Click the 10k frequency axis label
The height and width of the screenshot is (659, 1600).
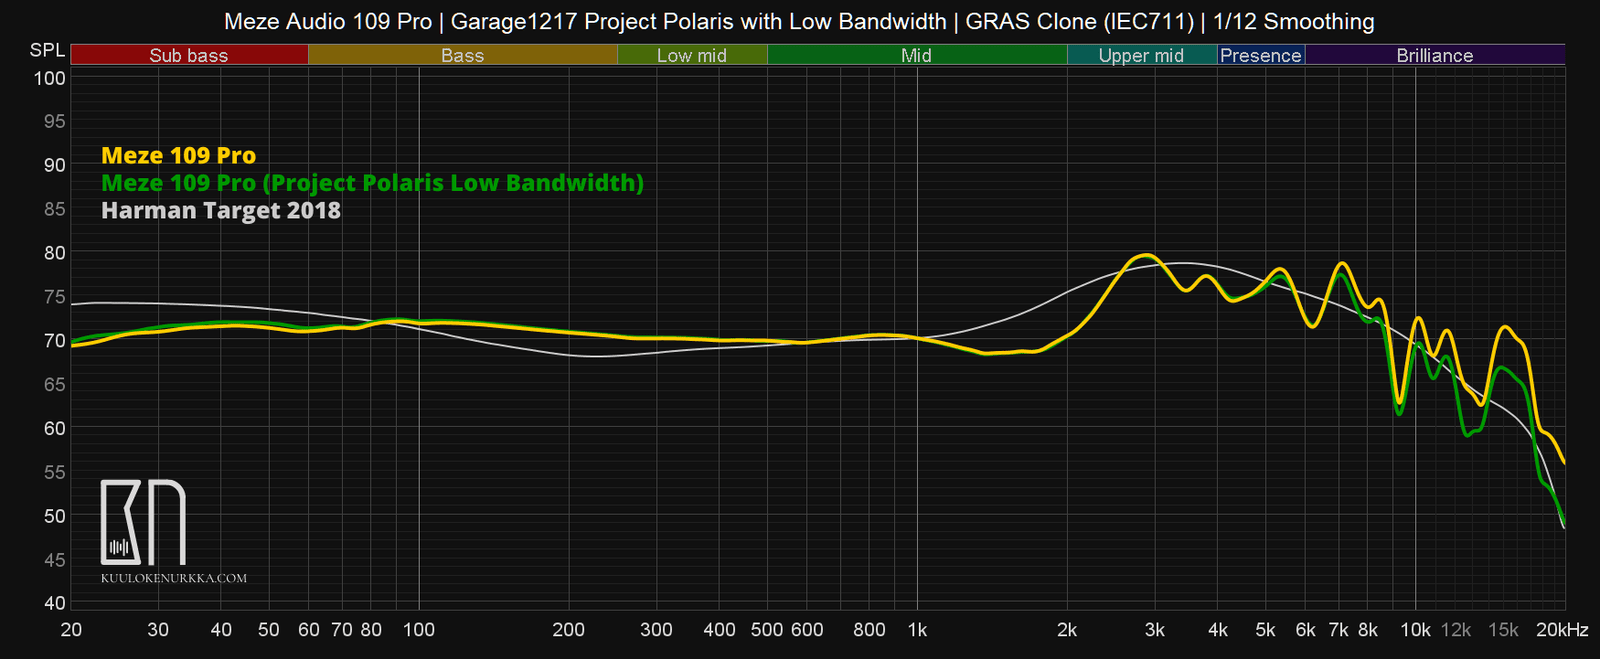pyautogui.click(x=1414, y=630)
